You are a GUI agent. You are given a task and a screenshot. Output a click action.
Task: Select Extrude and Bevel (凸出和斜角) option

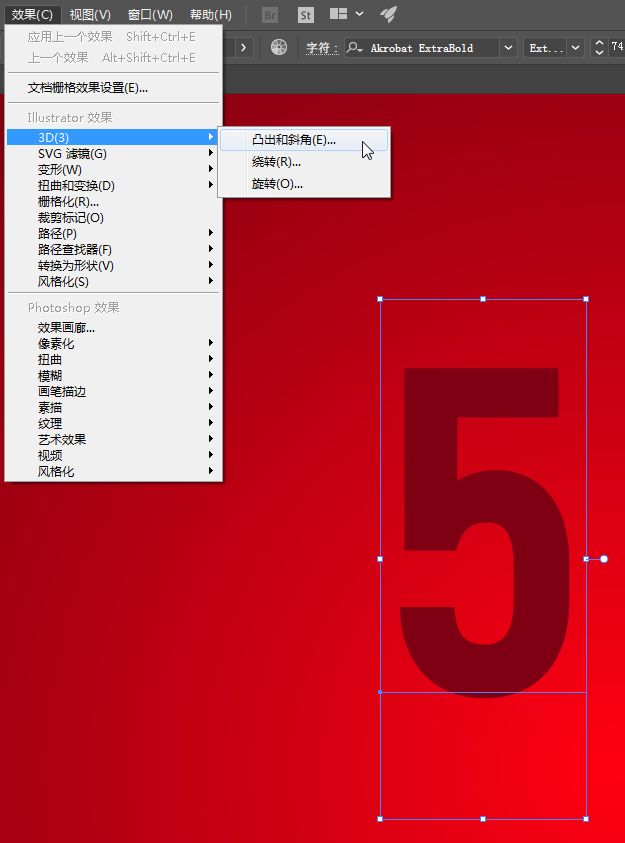pos(294,140)
